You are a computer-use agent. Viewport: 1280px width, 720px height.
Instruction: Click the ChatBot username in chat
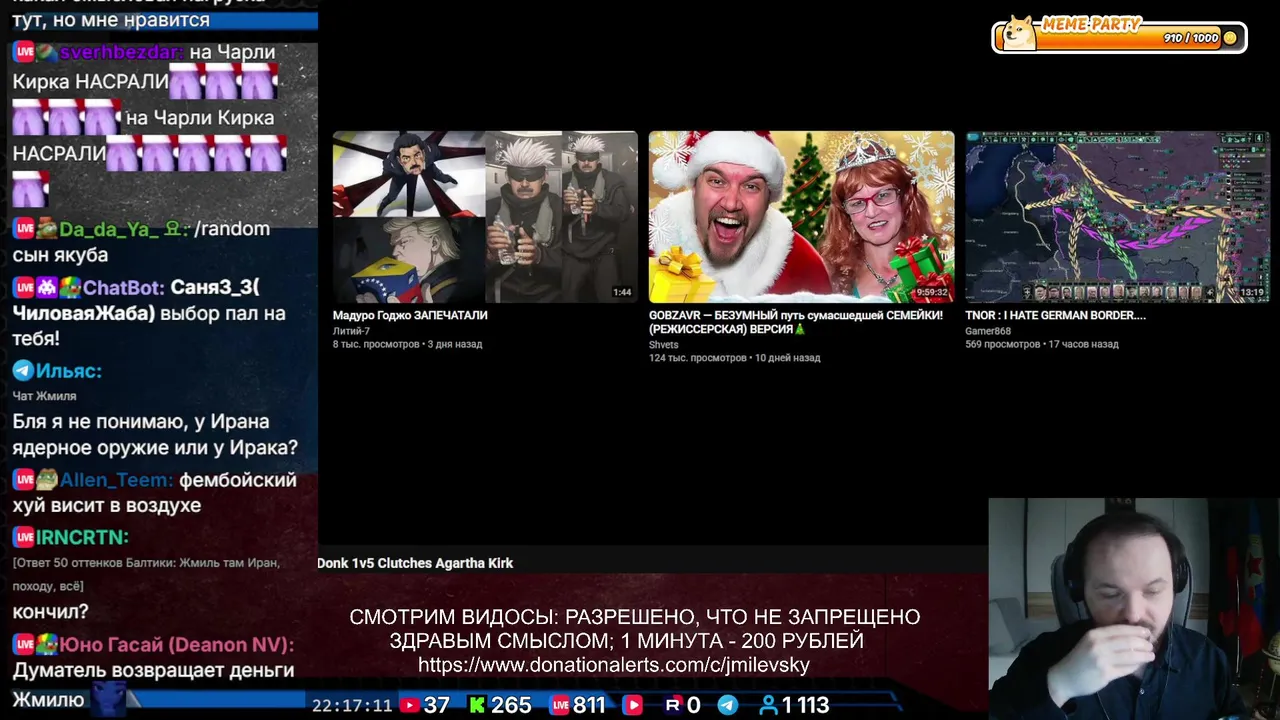tap(123, 288)
